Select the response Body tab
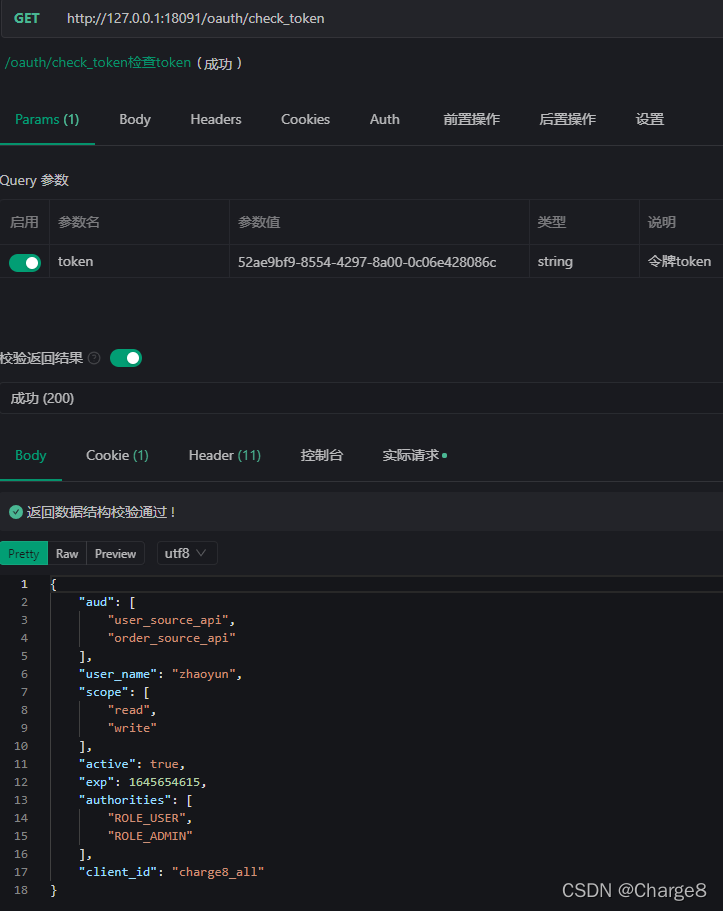723x911 pixels. [31, 456]
